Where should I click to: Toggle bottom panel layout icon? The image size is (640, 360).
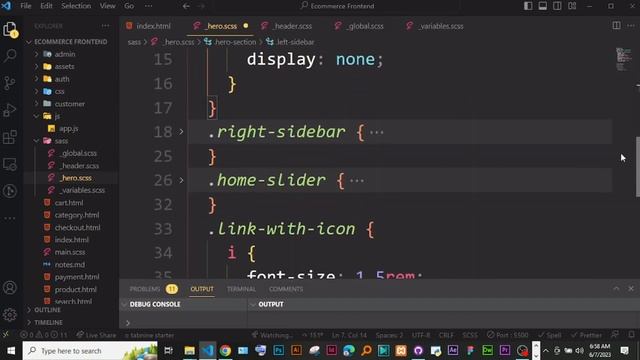(x=542, y=6)
